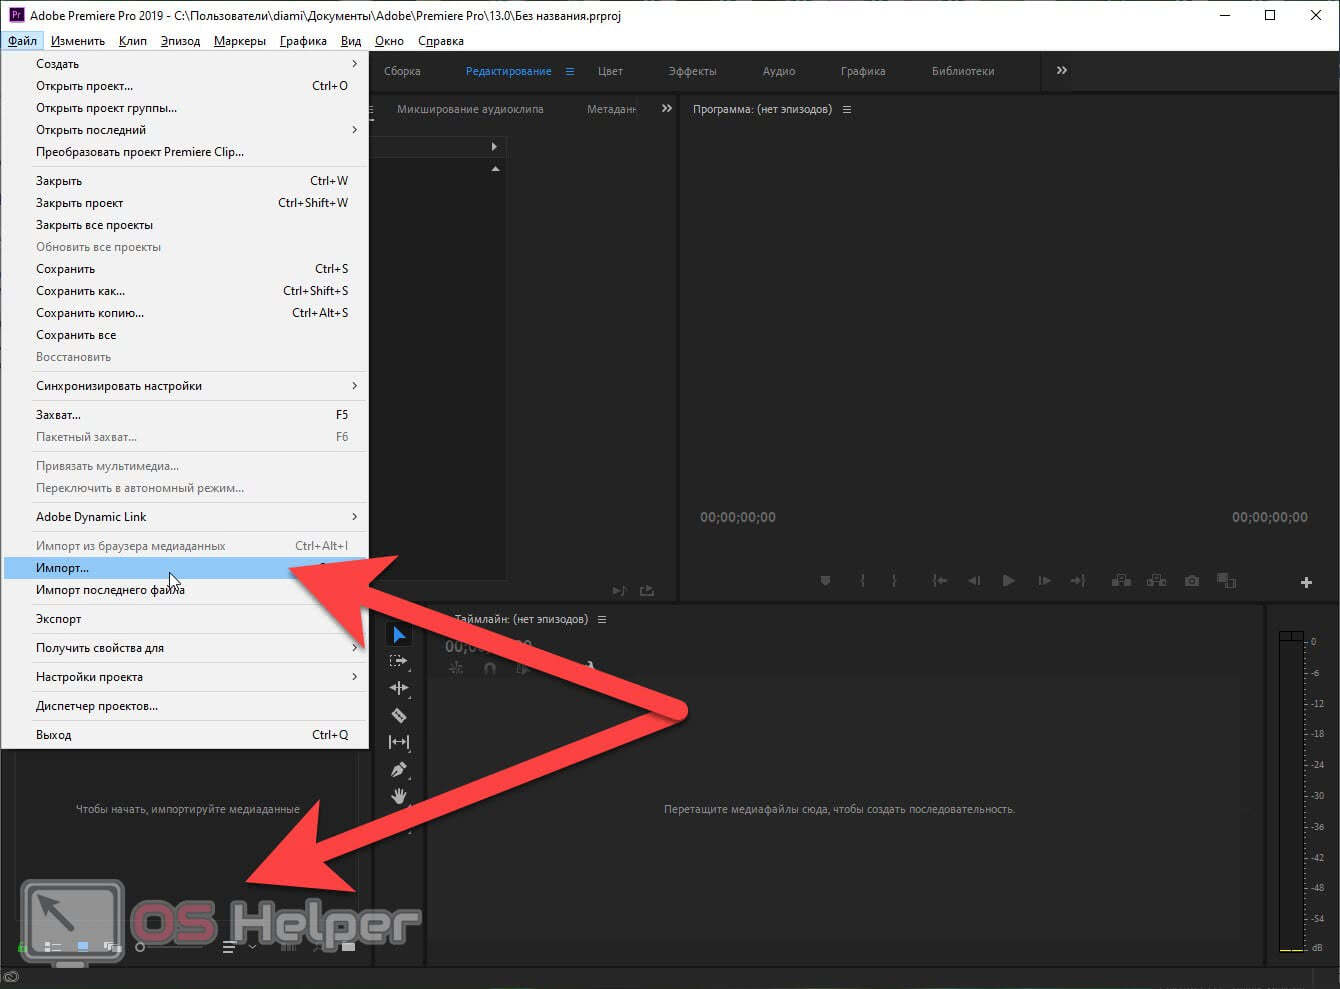Select the Hand tool

[x=399, y=796]
